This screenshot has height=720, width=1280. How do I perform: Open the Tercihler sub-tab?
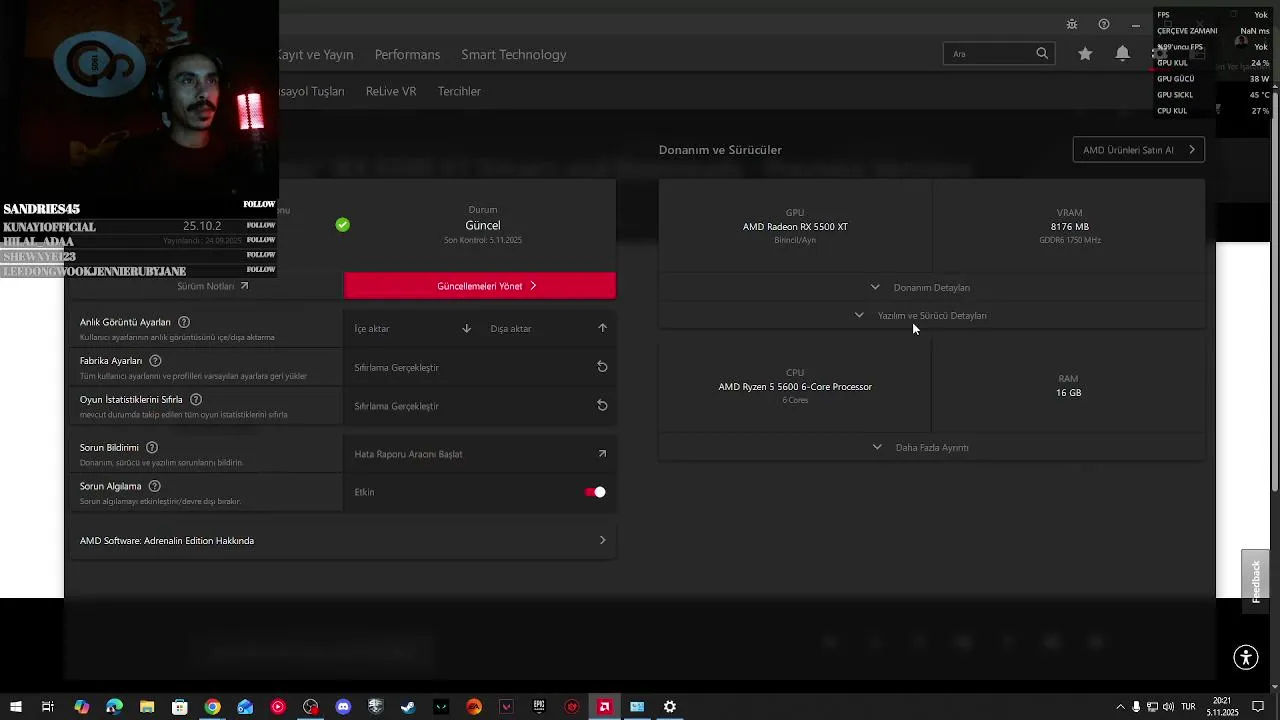pyautogui.click(x=459, y=91)
